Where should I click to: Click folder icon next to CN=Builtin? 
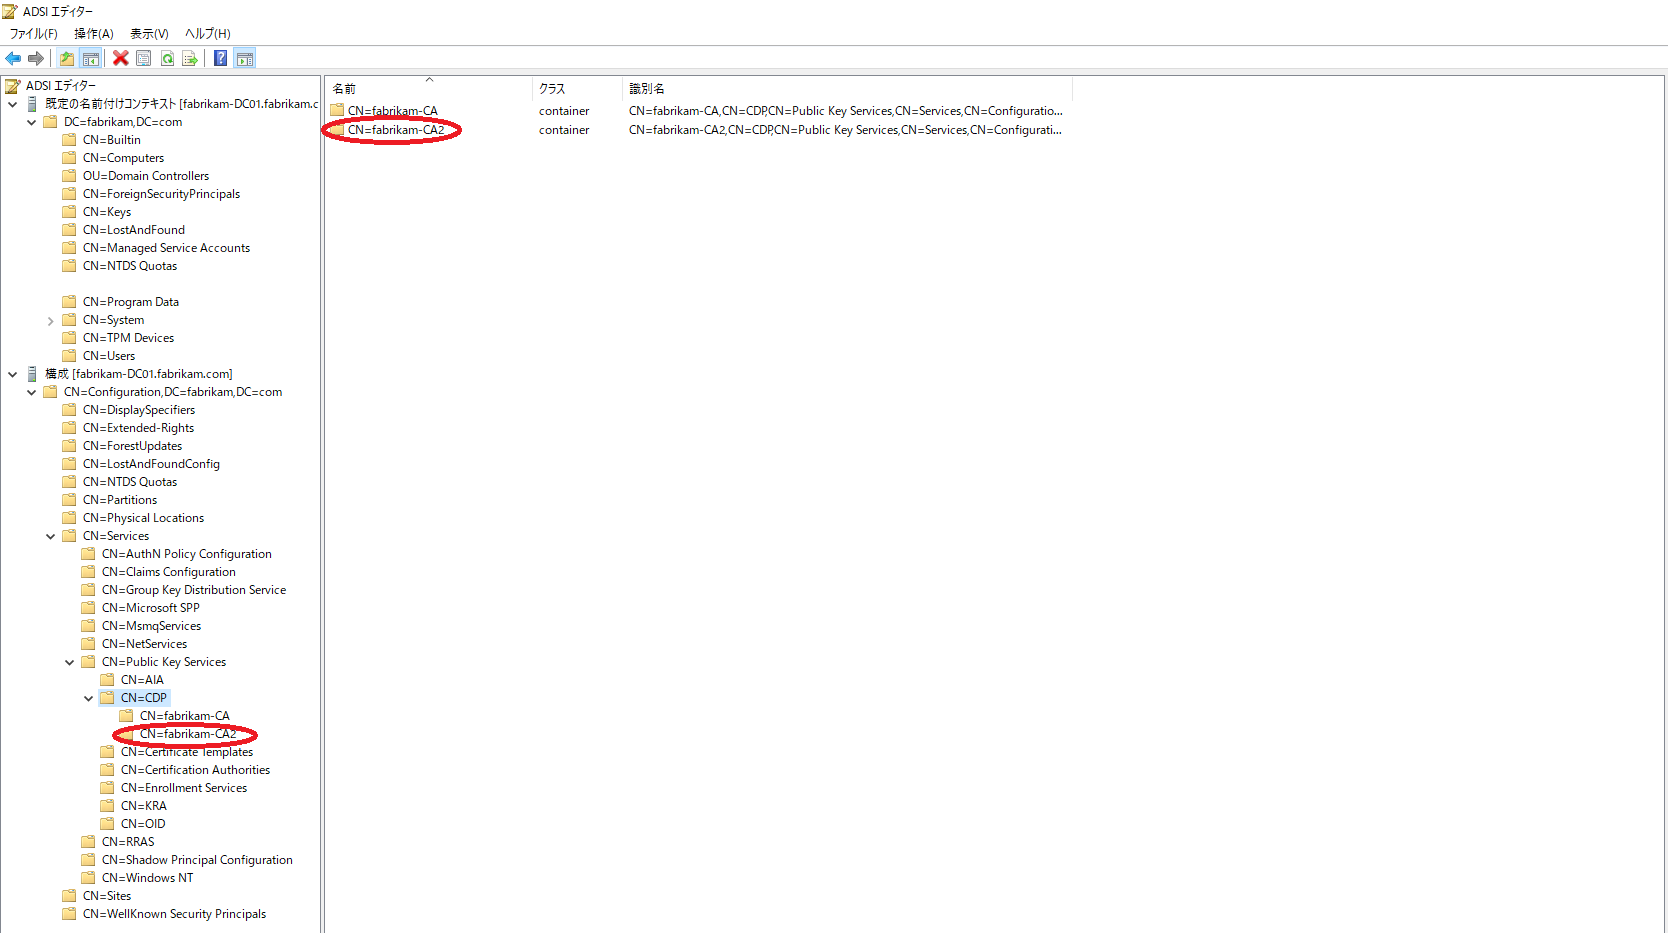69,140
